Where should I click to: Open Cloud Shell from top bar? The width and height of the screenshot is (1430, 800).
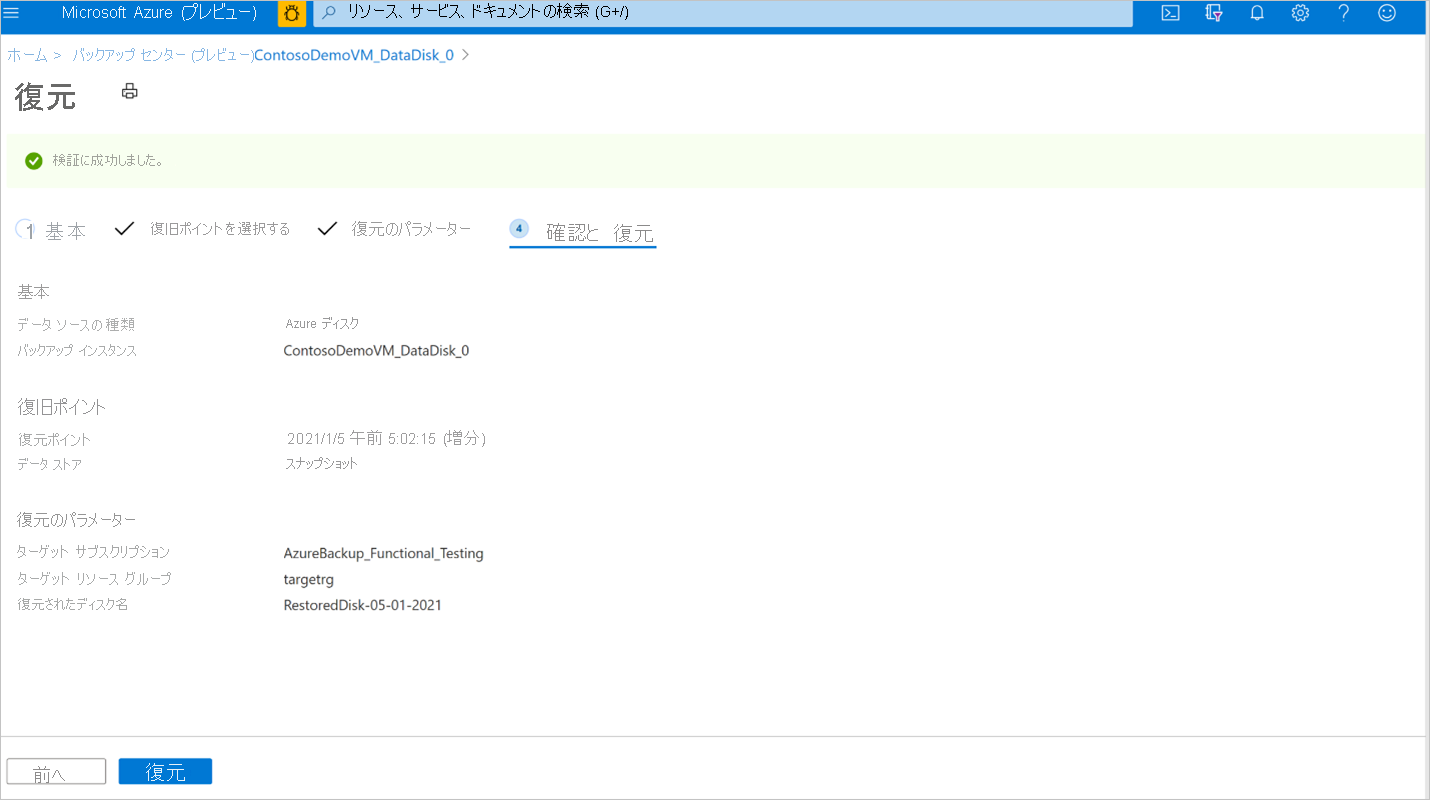1170,13
